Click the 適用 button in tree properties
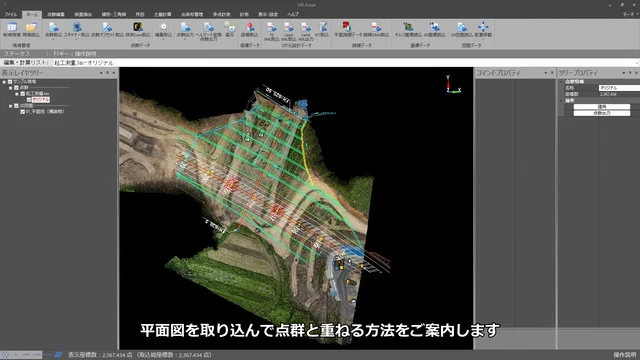Image resolution: width=640 pixels, height=360 pixels. pos(602,107)
